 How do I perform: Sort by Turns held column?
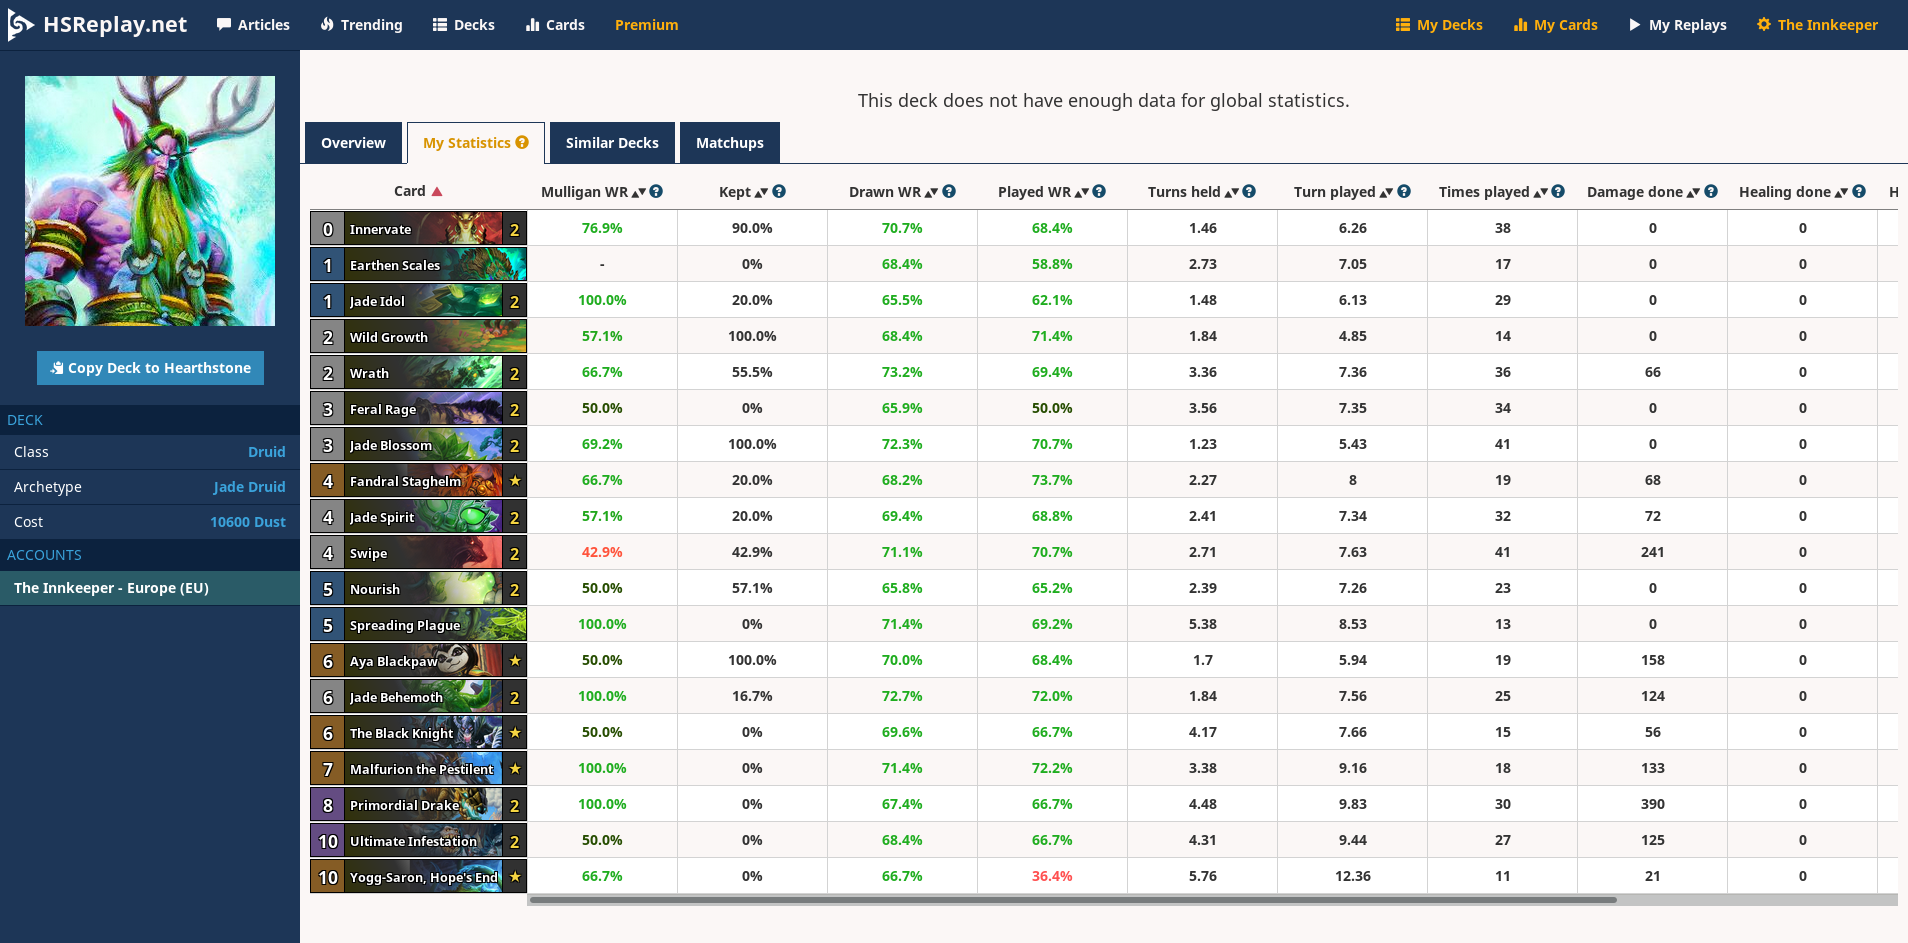tap(1193, 192)
